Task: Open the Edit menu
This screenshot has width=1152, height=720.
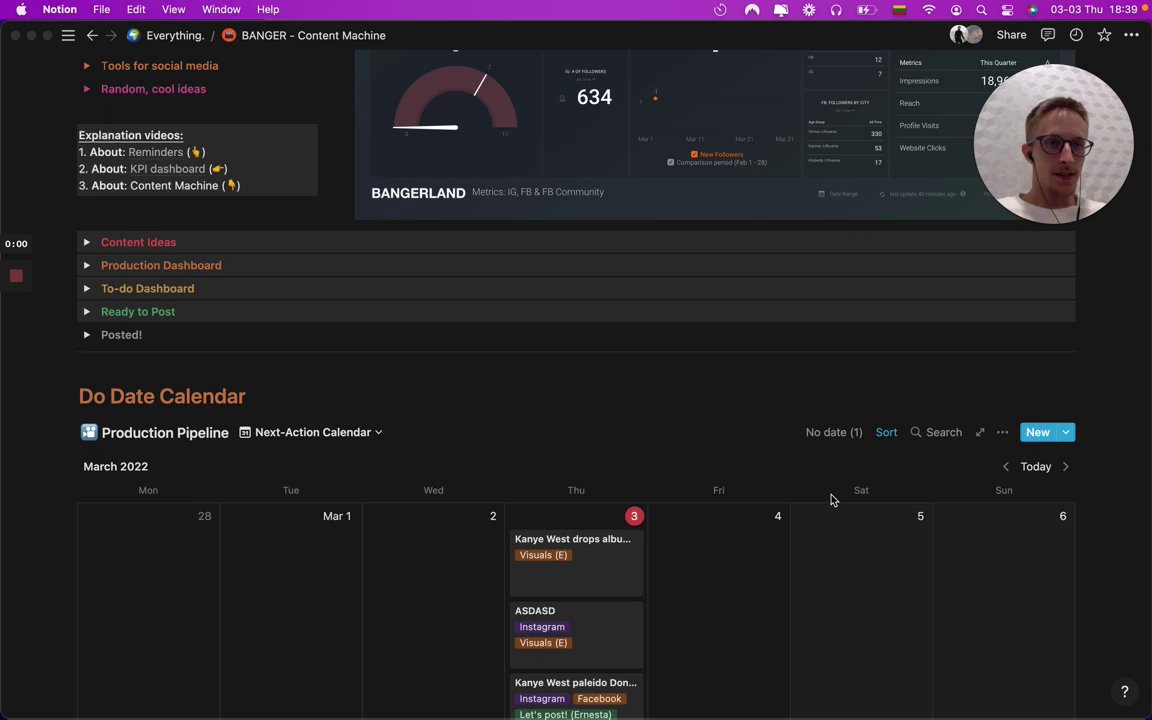Action: tap(136, 10)
